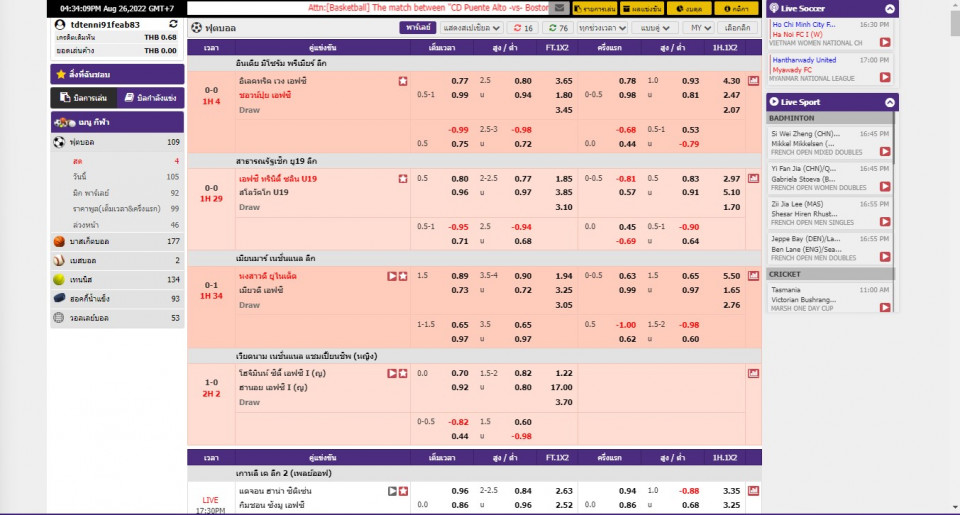Expand the tennis category showing 134
Screen dimensions: 960x515
(117, 279)
